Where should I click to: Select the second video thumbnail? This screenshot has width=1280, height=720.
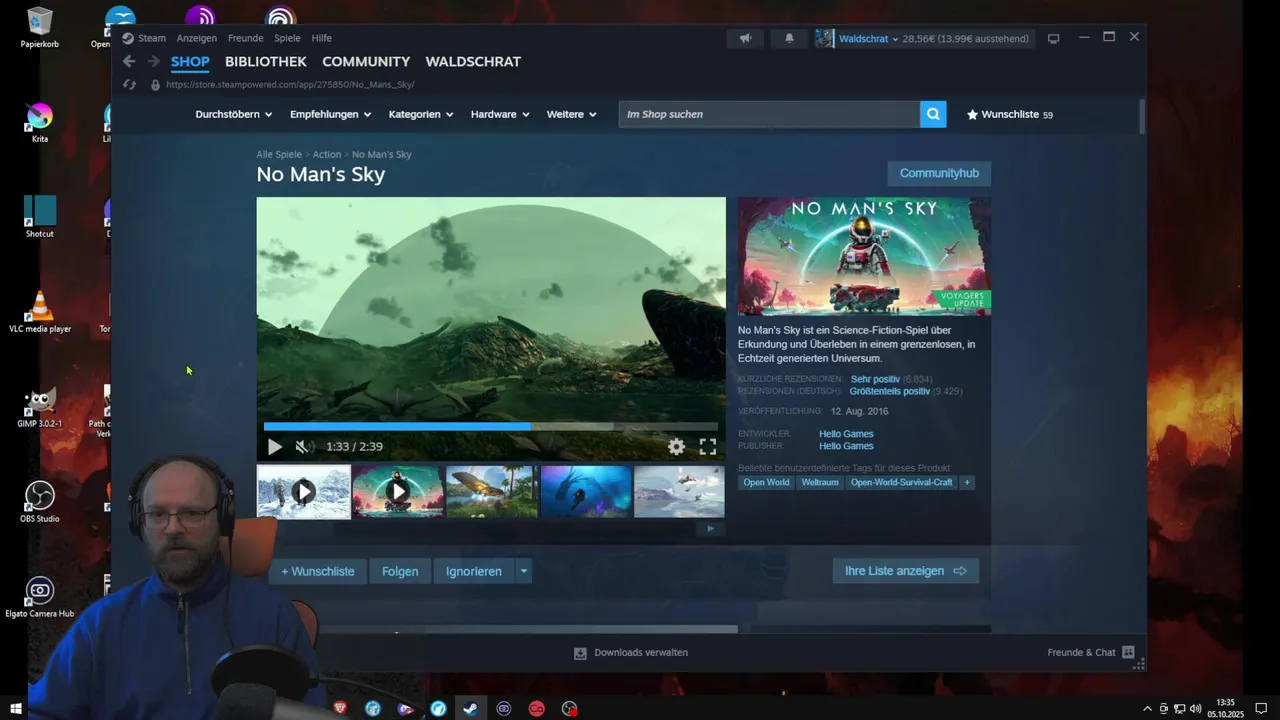(398, 491)
